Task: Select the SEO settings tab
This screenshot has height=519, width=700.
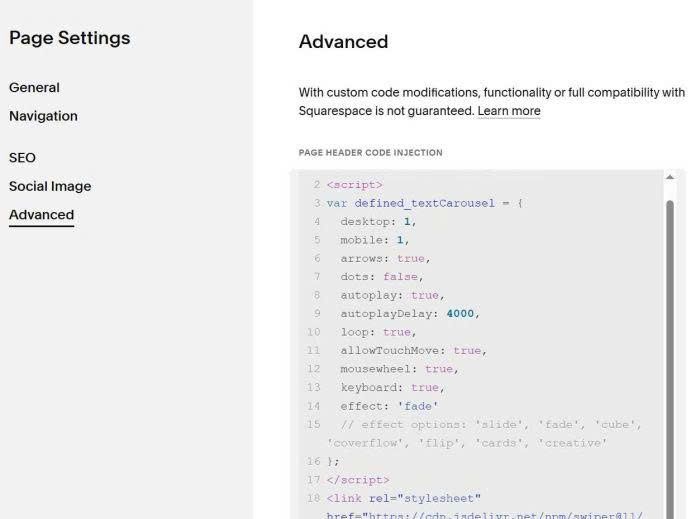Action: (22, 158)
